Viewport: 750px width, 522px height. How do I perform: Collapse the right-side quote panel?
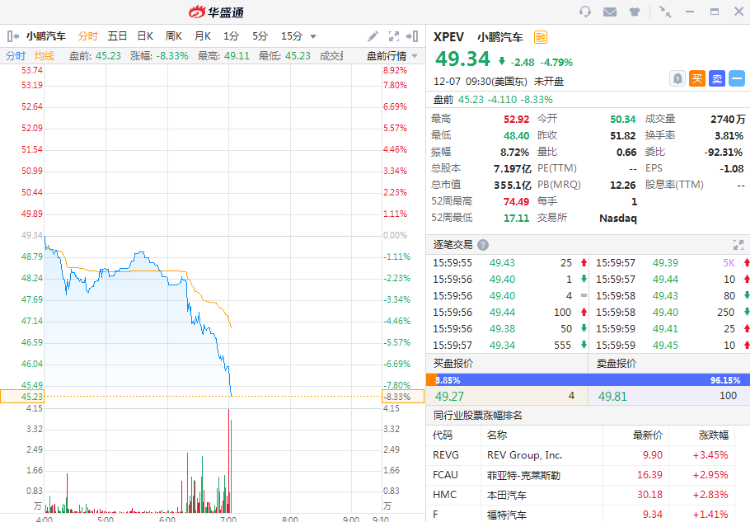coord(412,36)
